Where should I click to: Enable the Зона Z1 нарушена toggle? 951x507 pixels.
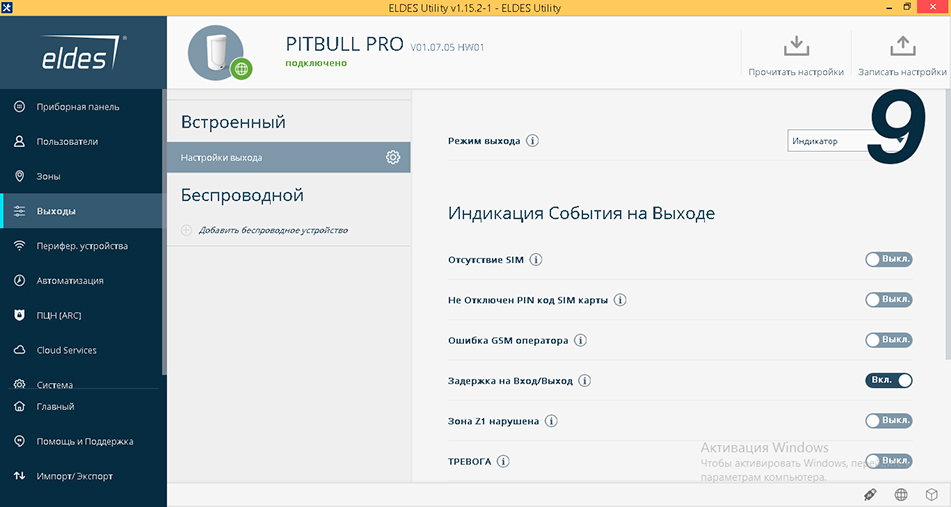pos(889,421)
